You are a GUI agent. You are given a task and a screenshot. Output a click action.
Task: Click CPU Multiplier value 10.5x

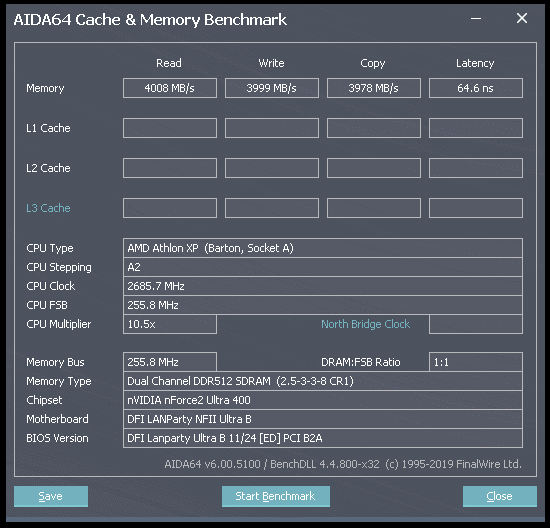170,324
